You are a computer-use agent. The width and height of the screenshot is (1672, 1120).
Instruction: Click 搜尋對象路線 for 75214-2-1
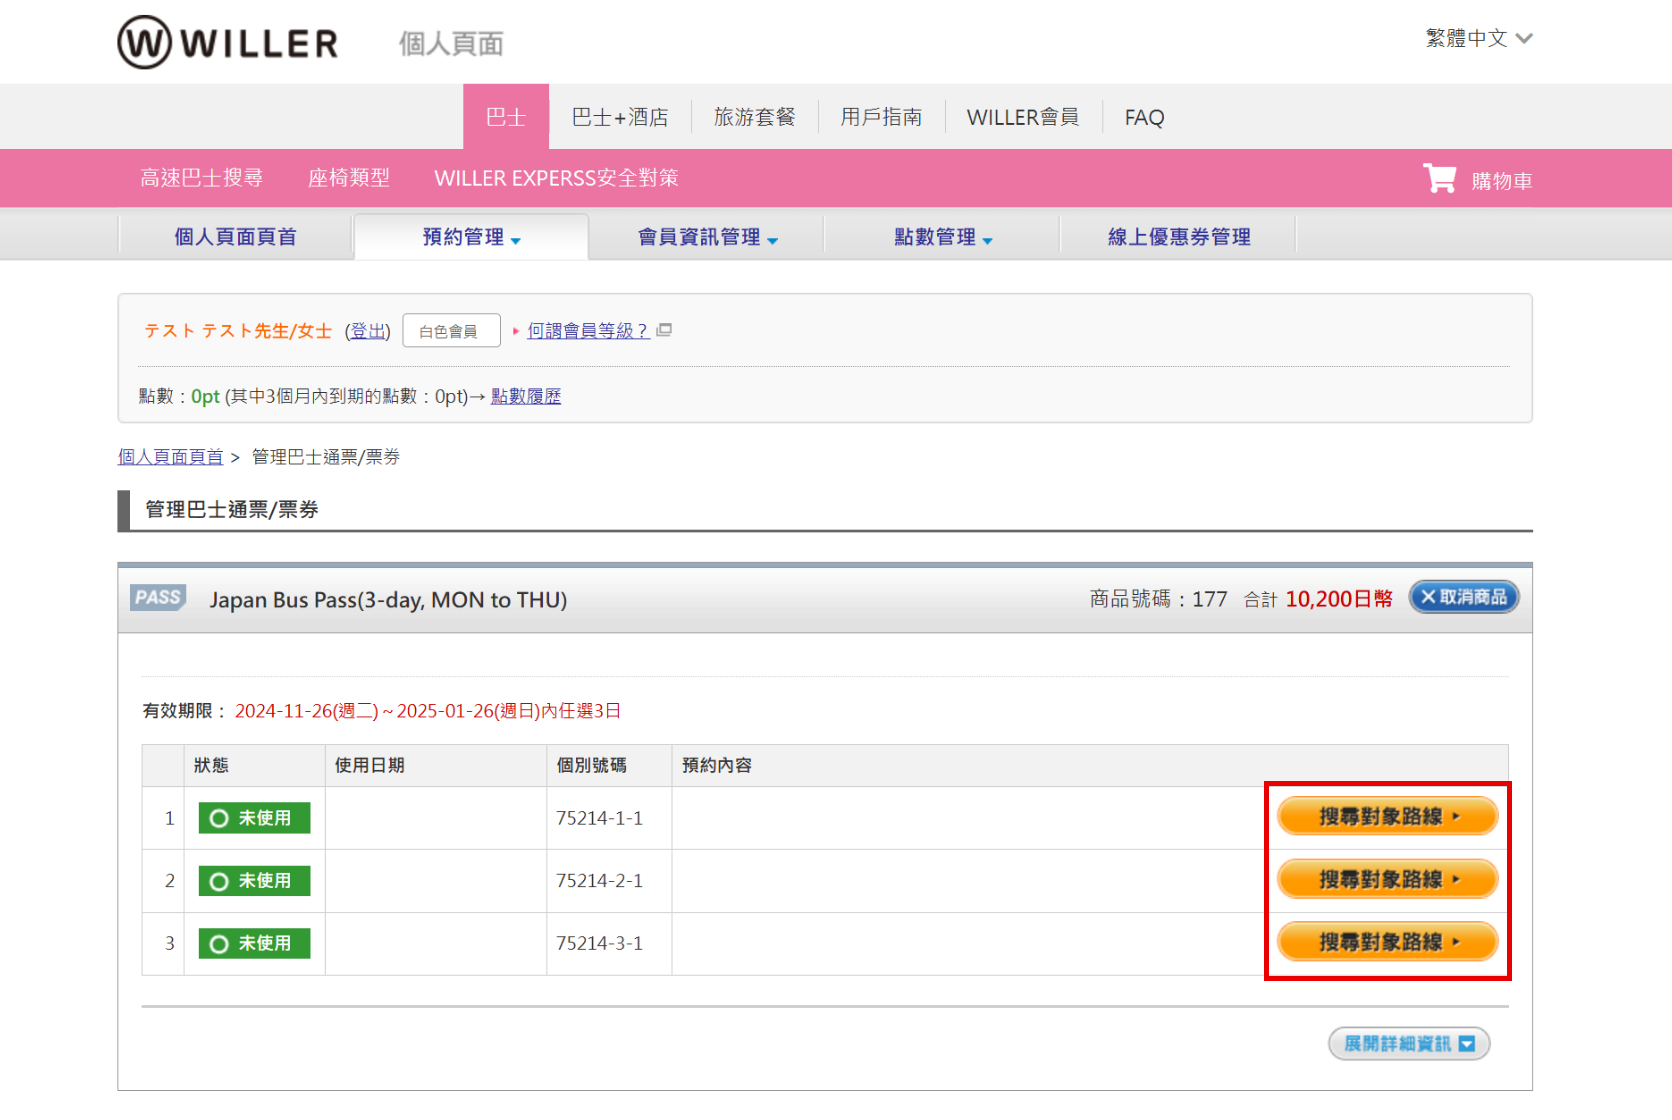pos(1387,879)
